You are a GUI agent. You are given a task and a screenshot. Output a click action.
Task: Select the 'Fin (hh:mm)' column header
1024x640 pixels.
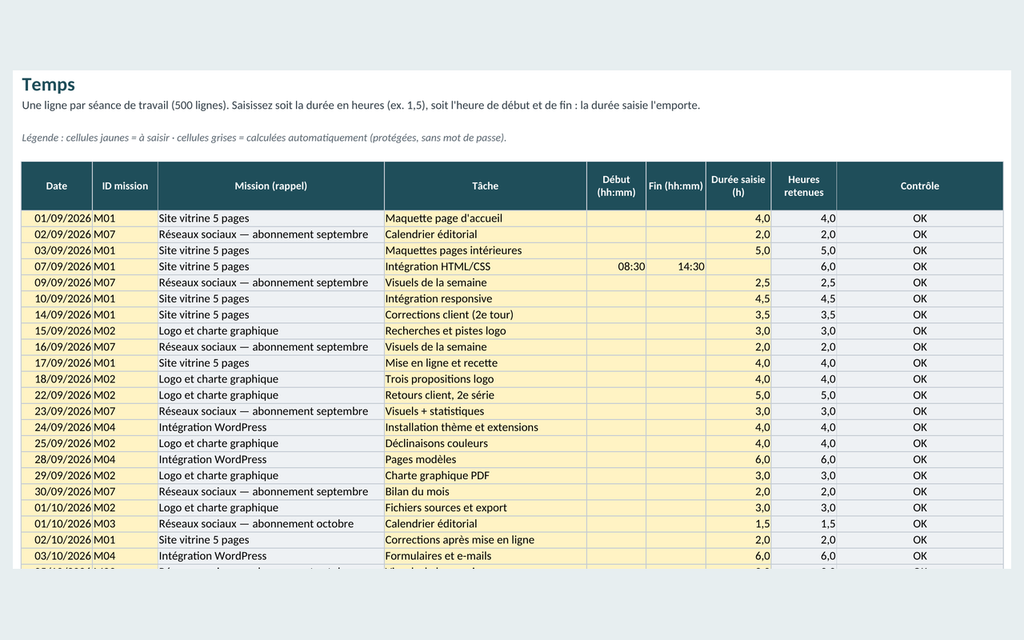676,186
